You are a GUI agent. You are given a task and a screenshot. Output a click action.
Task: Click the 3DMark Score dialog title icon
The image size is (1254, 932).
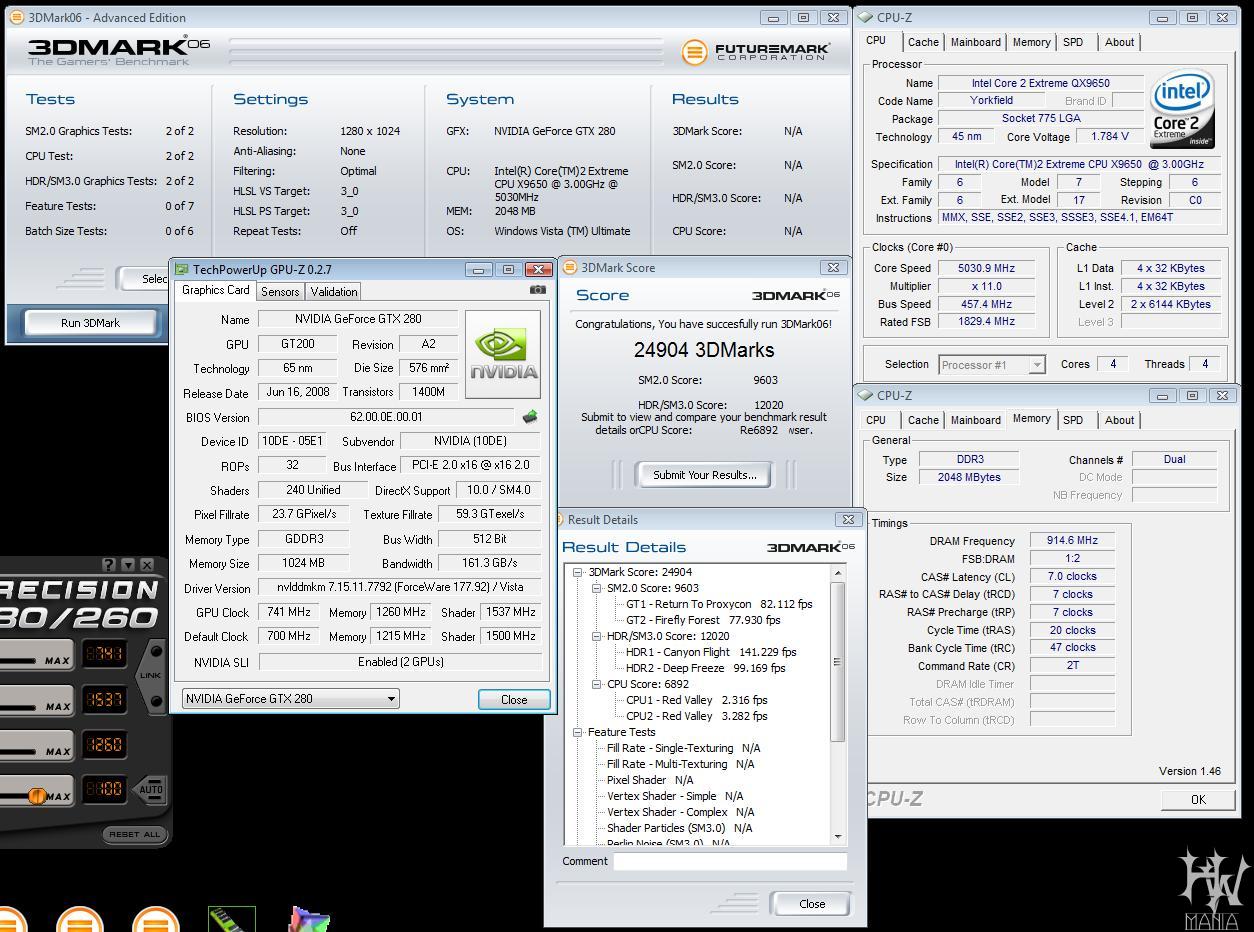coord(570,267)
